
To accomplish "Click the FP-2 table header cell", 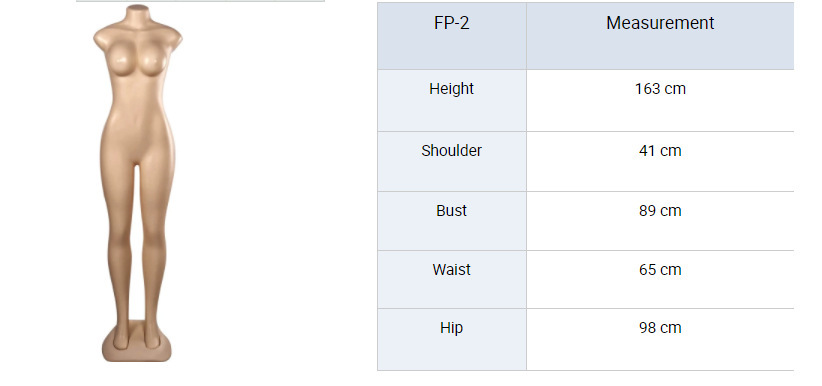I will coord(452,36).
